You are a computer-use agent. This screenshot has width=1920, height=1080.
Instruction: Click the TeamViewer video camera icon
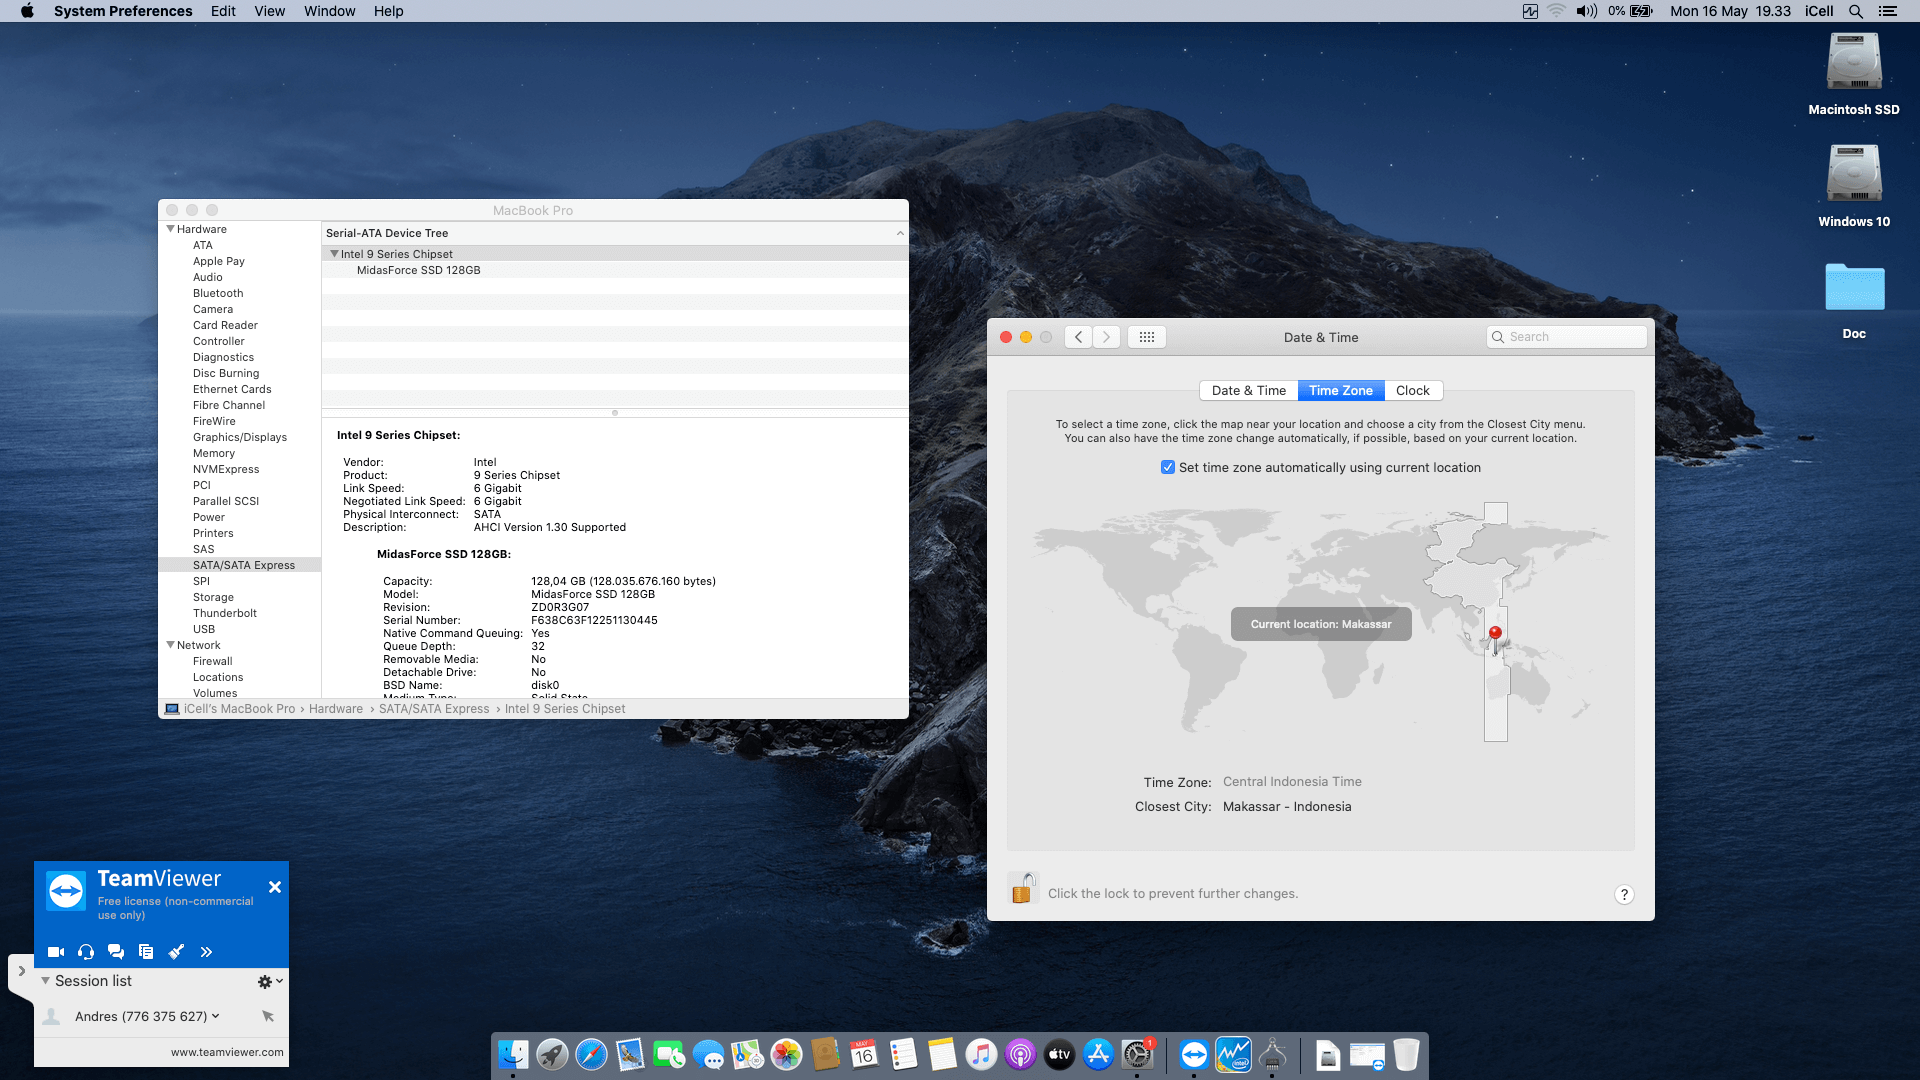tap(56, 952)
